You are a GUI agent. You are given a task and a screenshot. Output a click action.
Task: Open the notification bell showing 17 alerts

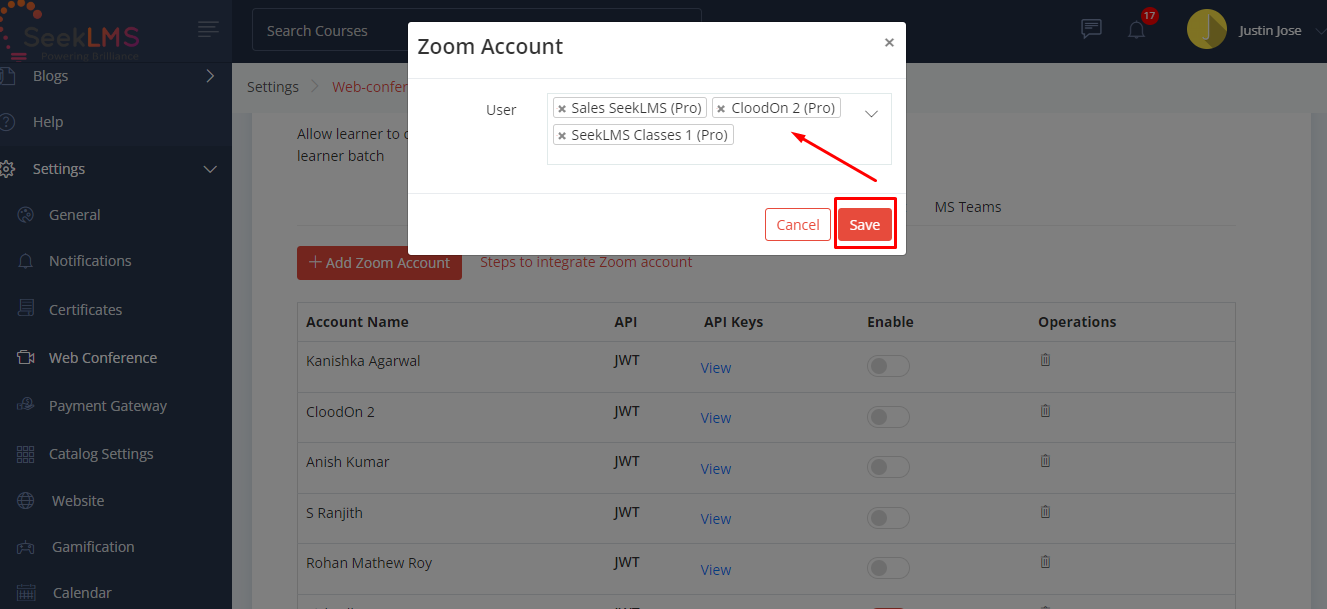(1136, 30)
